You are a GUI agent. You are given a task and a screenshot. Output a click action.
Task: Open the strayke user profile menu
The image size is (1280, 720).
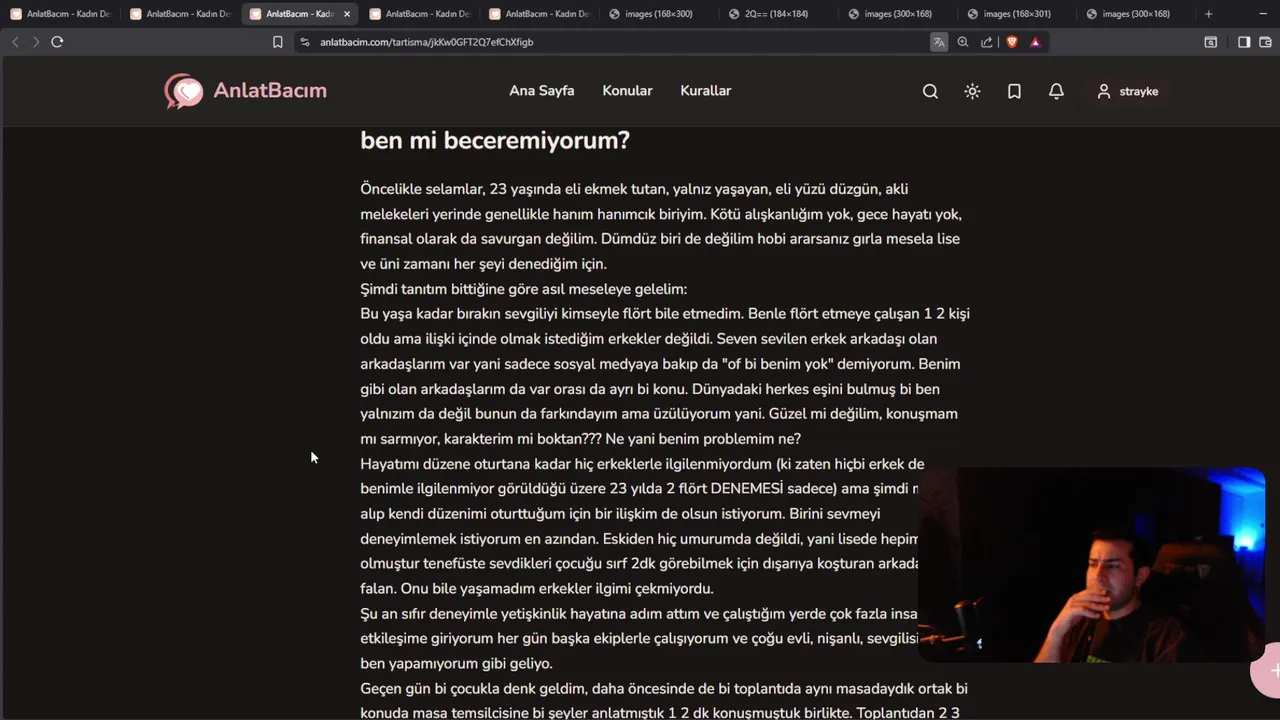tap(1127, 91)
